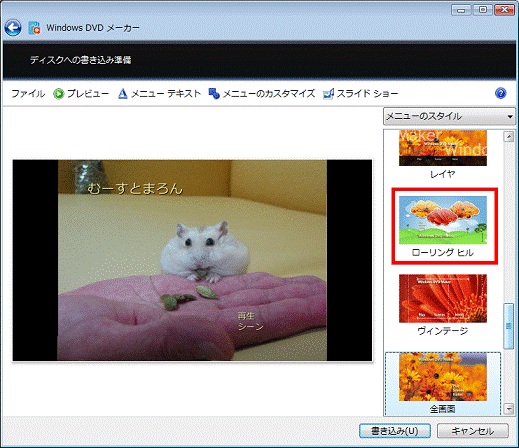
Task: Click the blue Back arrow button
Action: (x=13, y=28)
